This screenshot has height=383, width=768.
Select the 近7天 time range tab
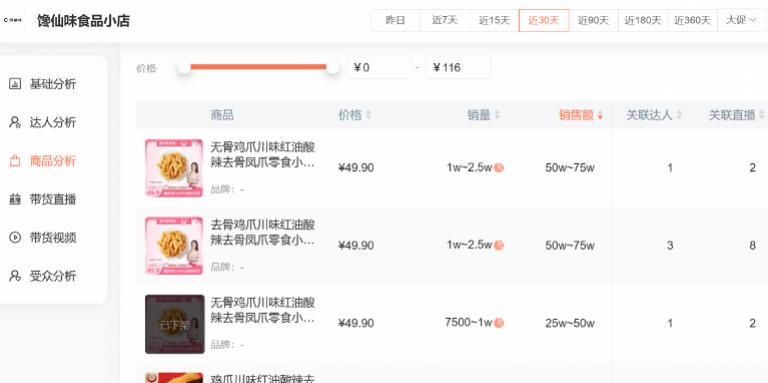(x=445, y=20)
